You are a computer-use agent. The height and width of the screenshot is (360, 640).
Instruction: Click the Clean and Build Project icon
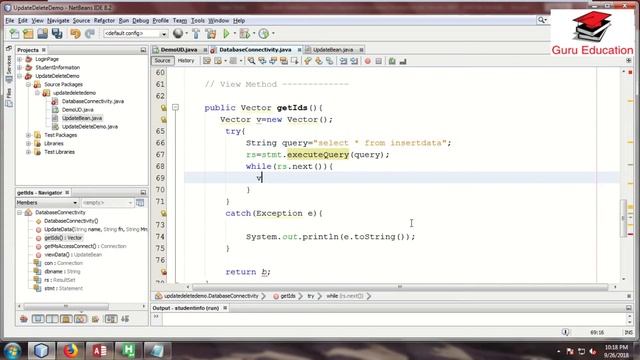tap(211, 33)
